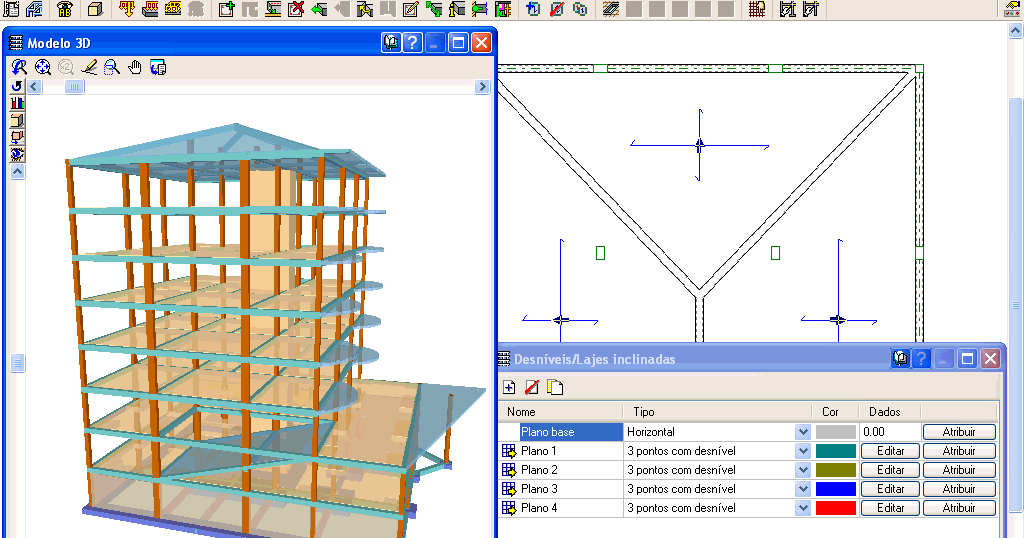Screen dimensions: 1024x538
Task: Click the copy plane icon in Desníveis dialog
Action: coord(555,387)
